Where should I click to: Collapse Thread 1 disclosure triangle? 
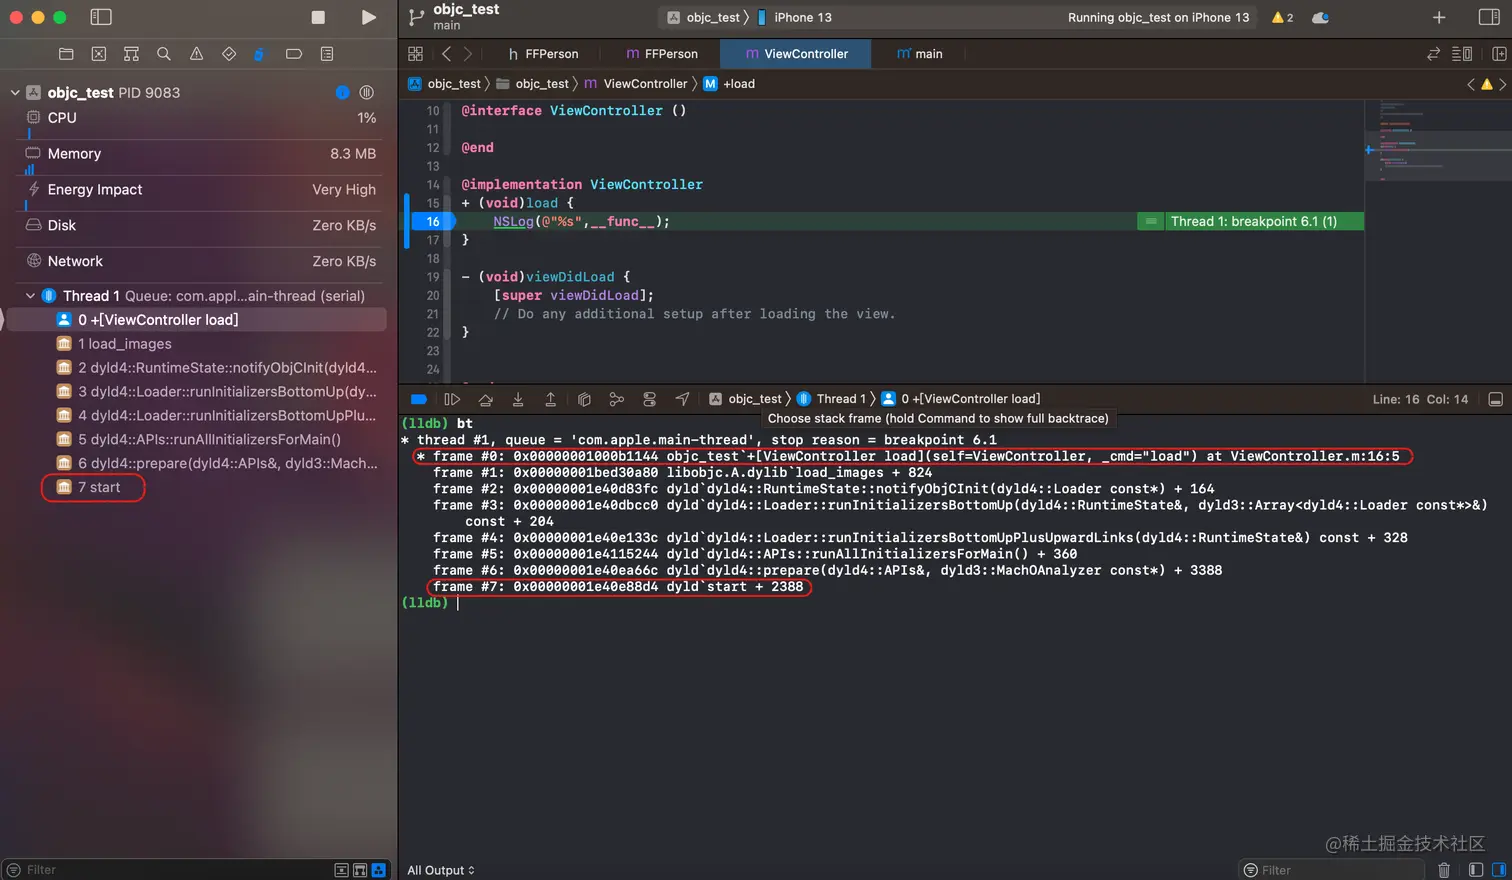30,296
